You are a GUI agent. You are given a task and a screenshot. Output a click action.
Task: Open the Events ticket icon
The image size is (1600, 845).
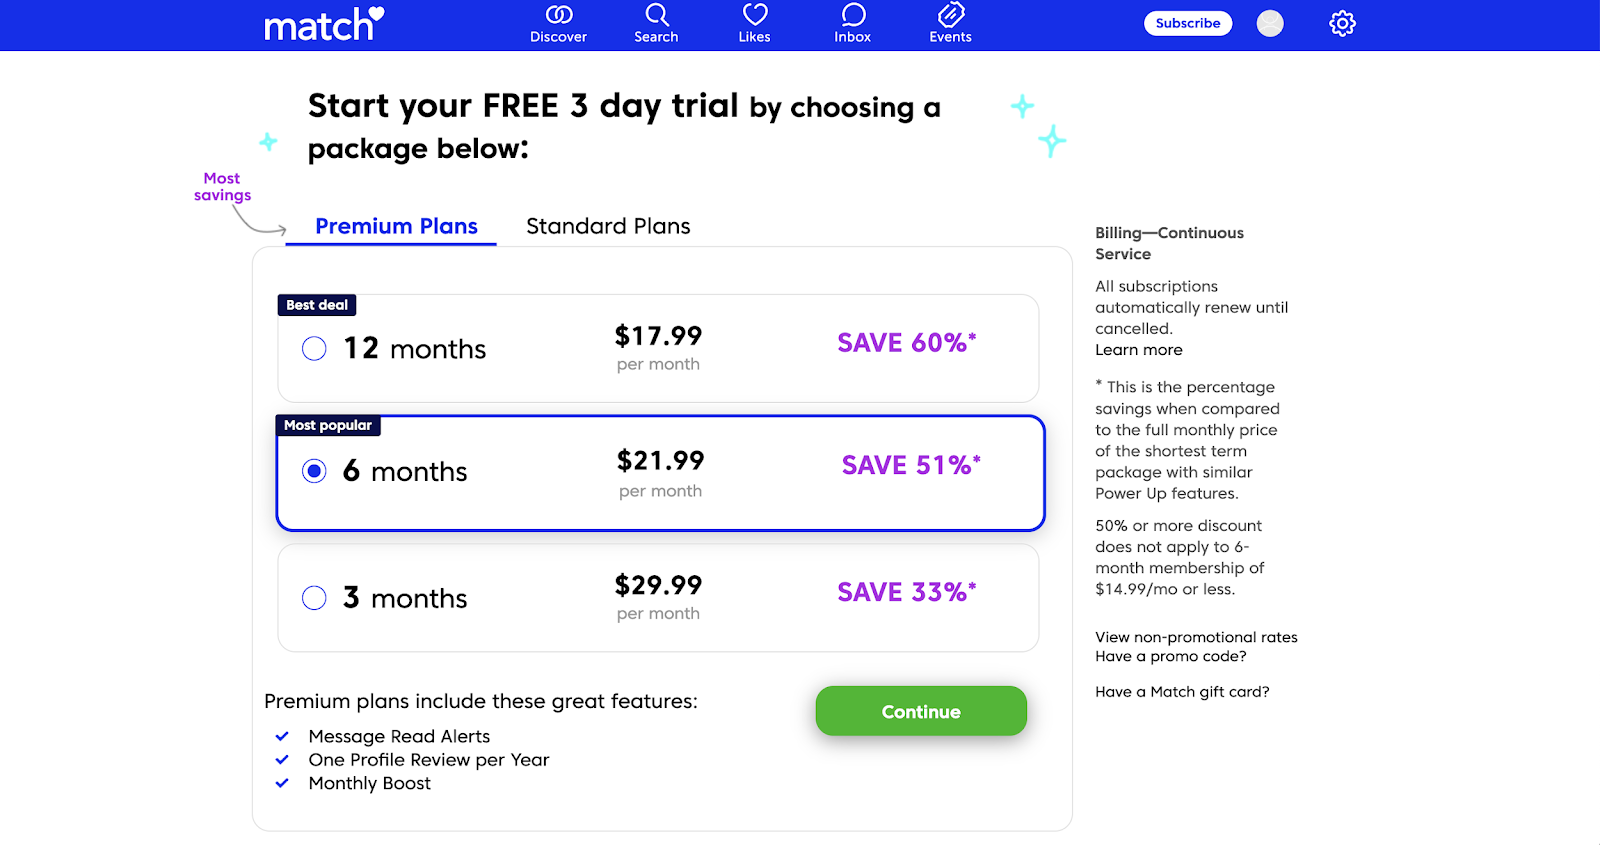click(x=950, y=15)
